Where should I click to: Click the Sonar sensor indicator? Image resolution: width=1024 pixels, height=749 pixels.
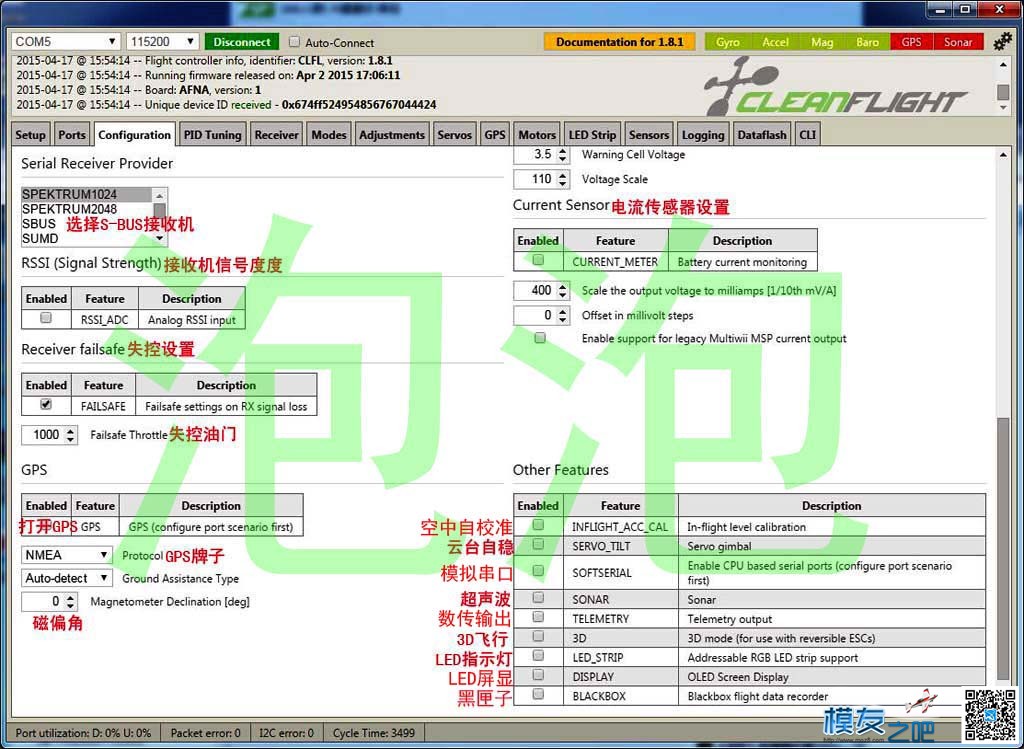click(x=957, y=42)
